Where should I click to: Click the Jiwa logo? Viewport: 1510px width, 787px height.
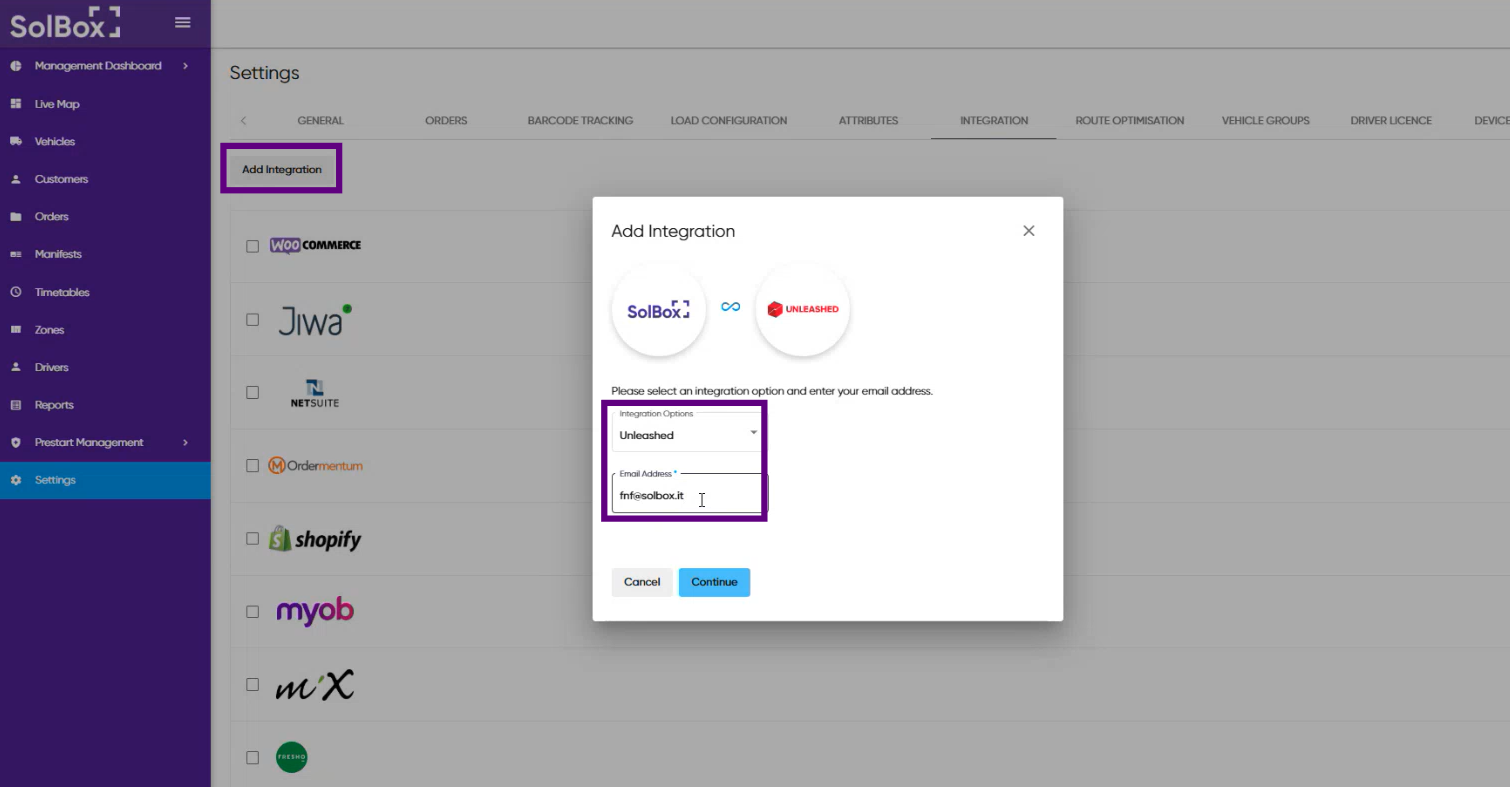pyautogui.click(x=314, y=319)
